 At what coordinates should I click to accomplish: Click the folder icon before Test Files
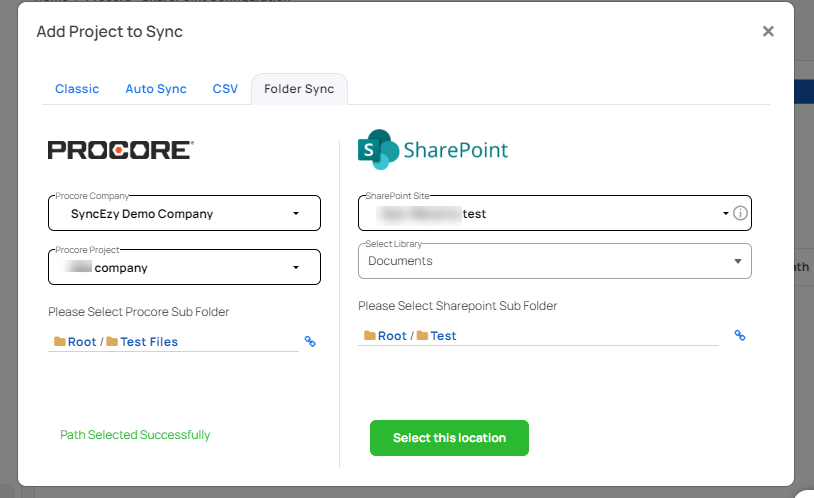tap(112, 341)
